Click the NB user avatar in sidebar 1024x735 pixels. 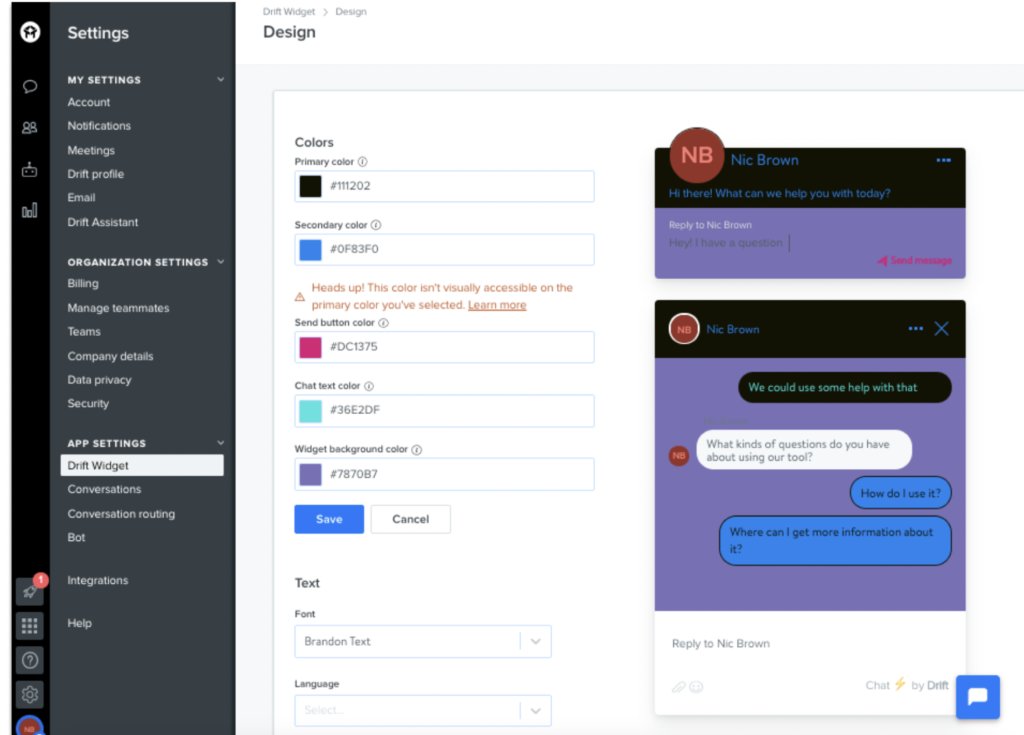[x=30, y=727]
